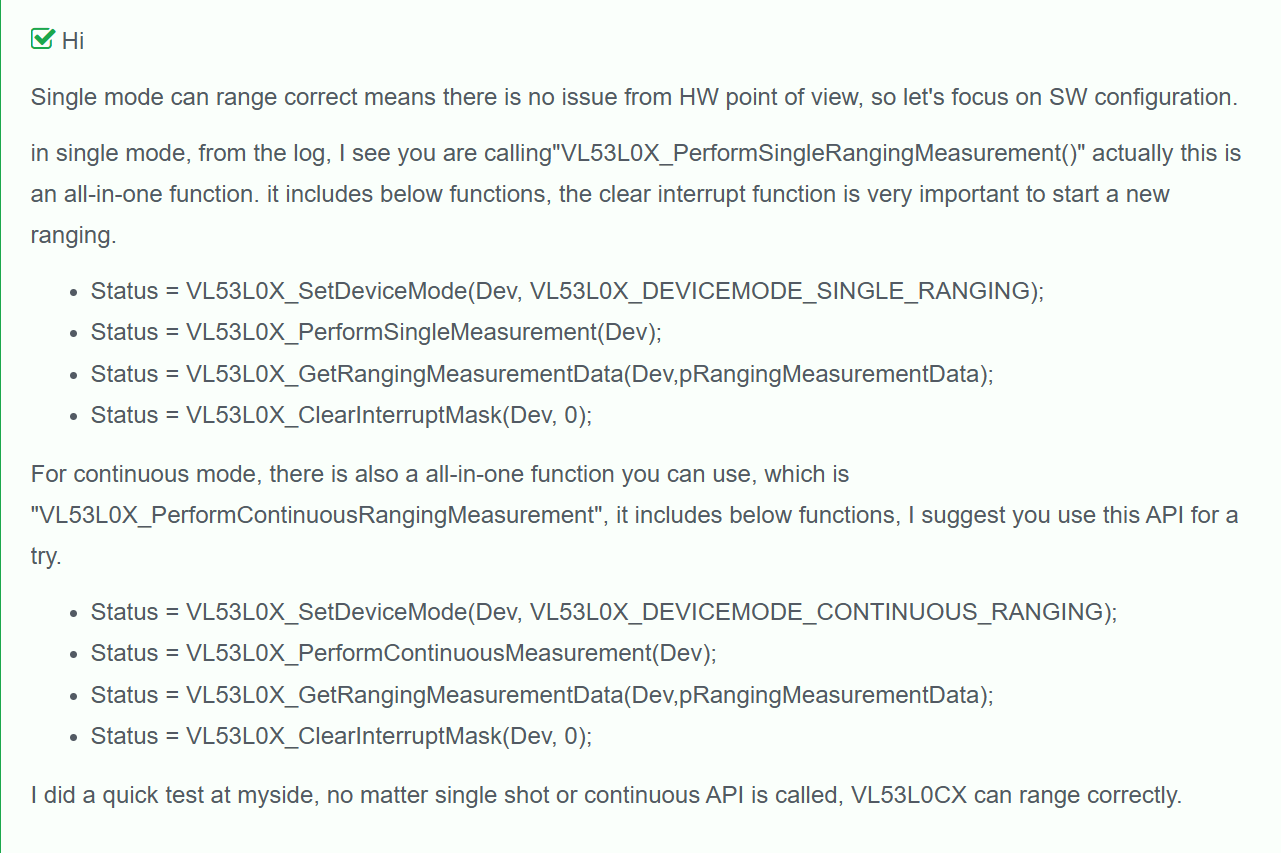Click the "Single mode can range correct" sentence
Image resolution: width=1281 pixels, height=853 pixels.
(635, 97)
